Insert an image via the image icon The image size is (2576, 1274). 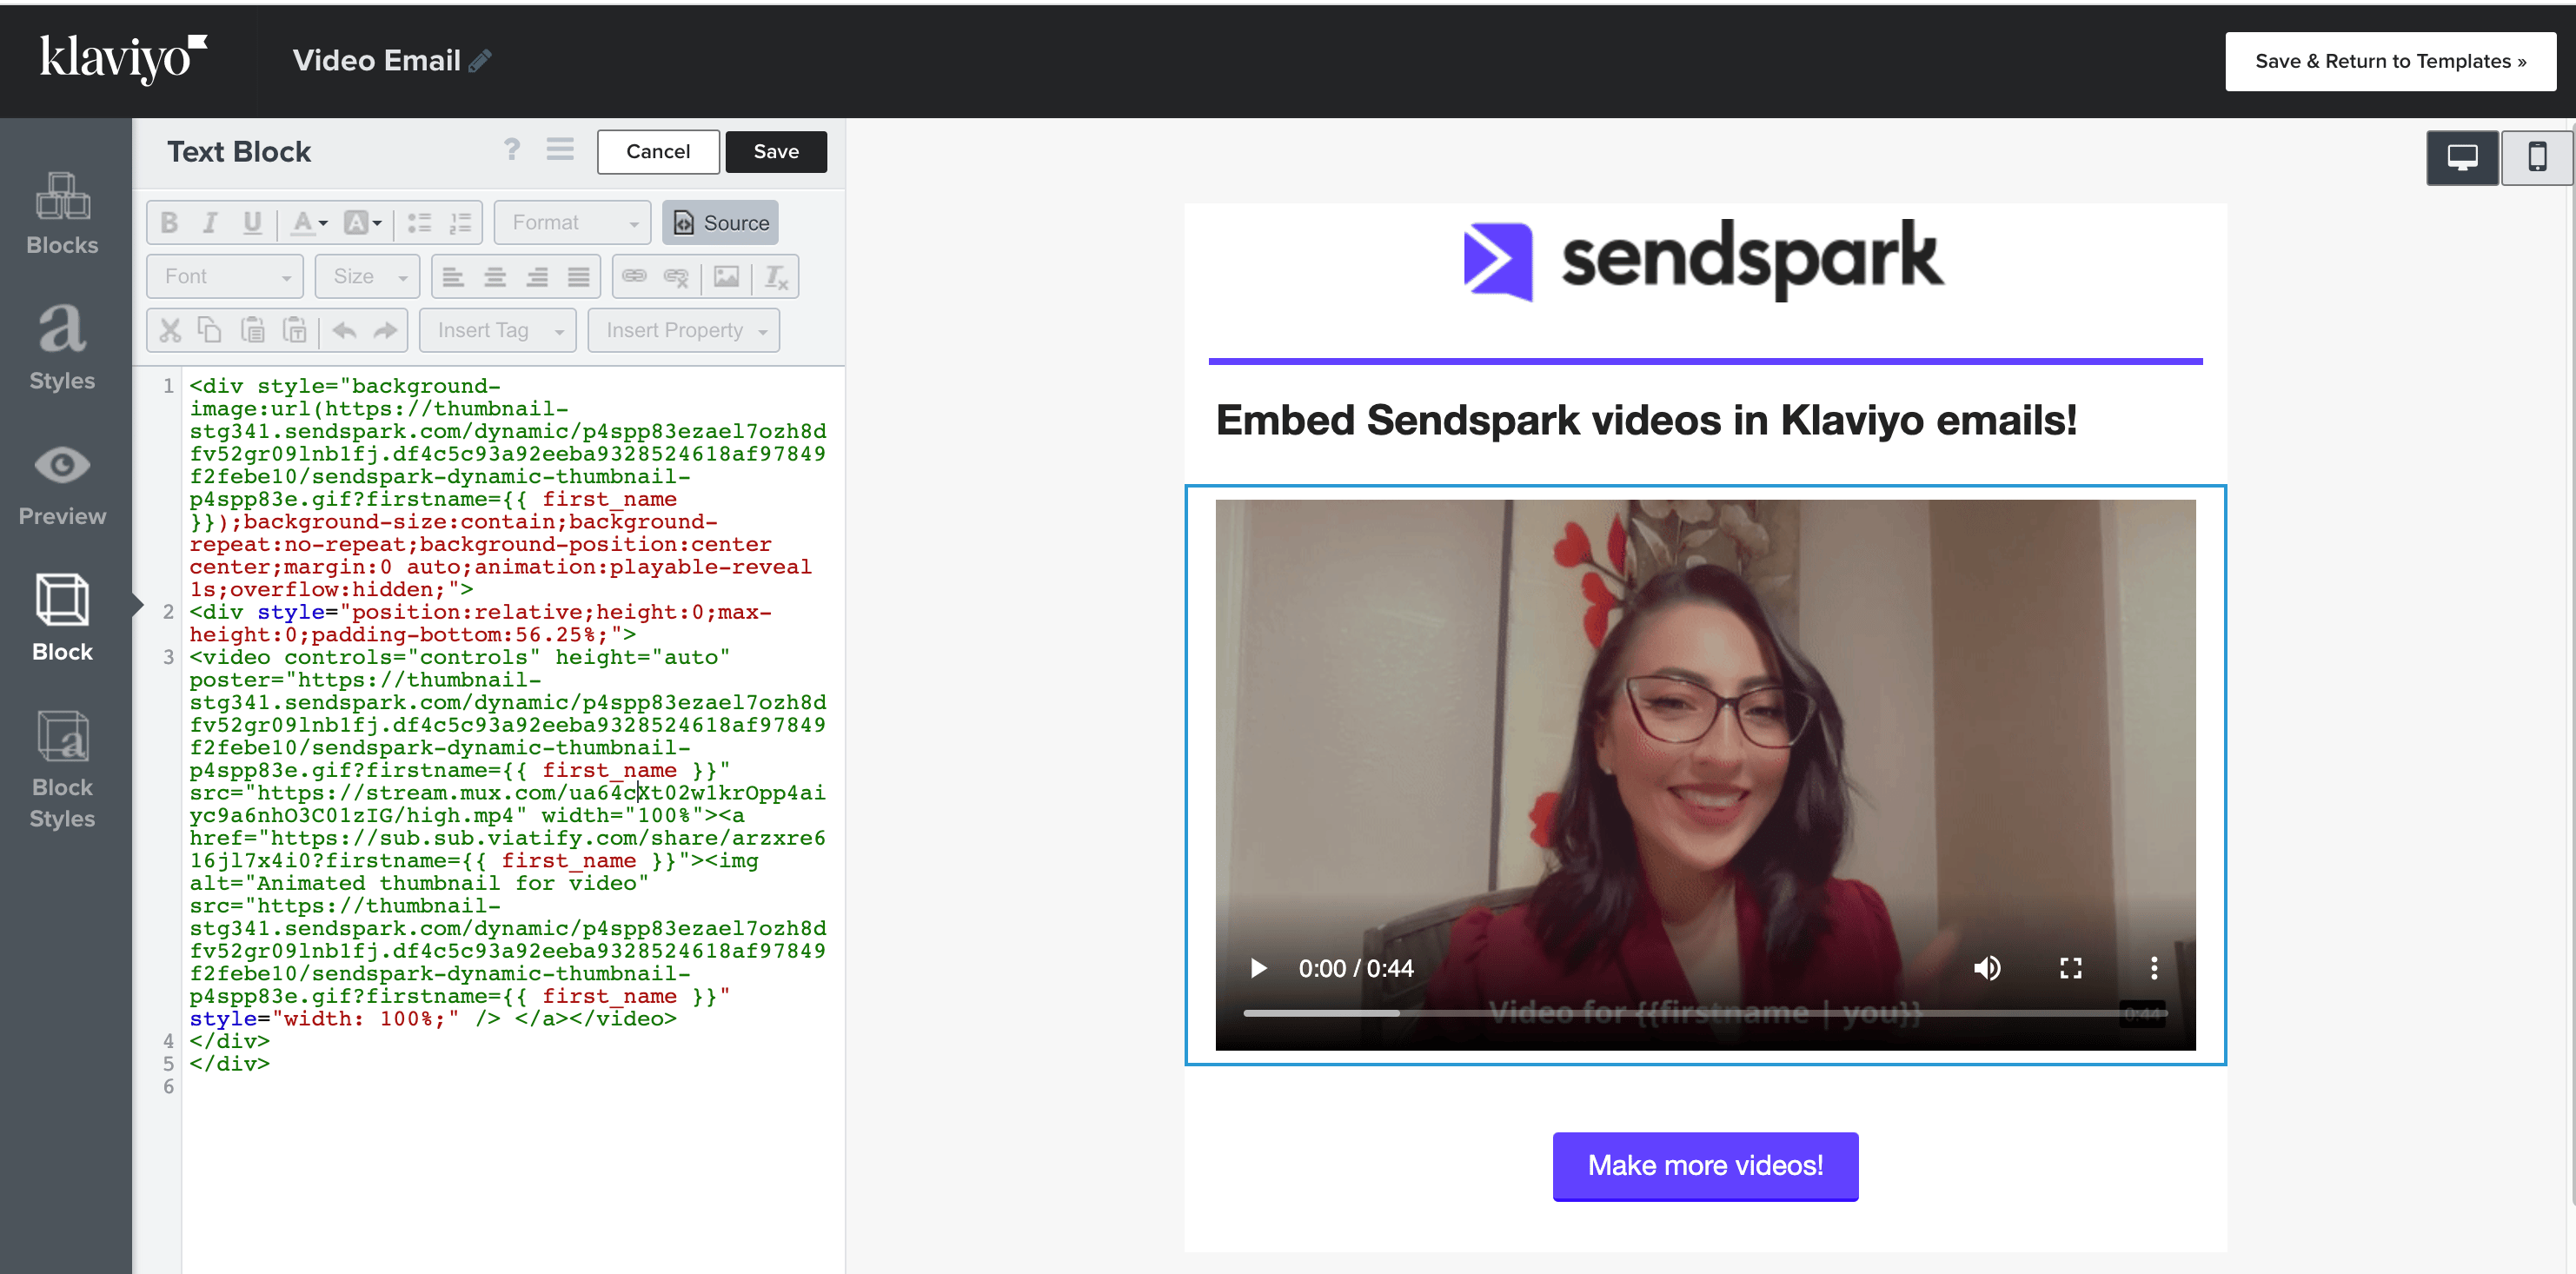726,277
